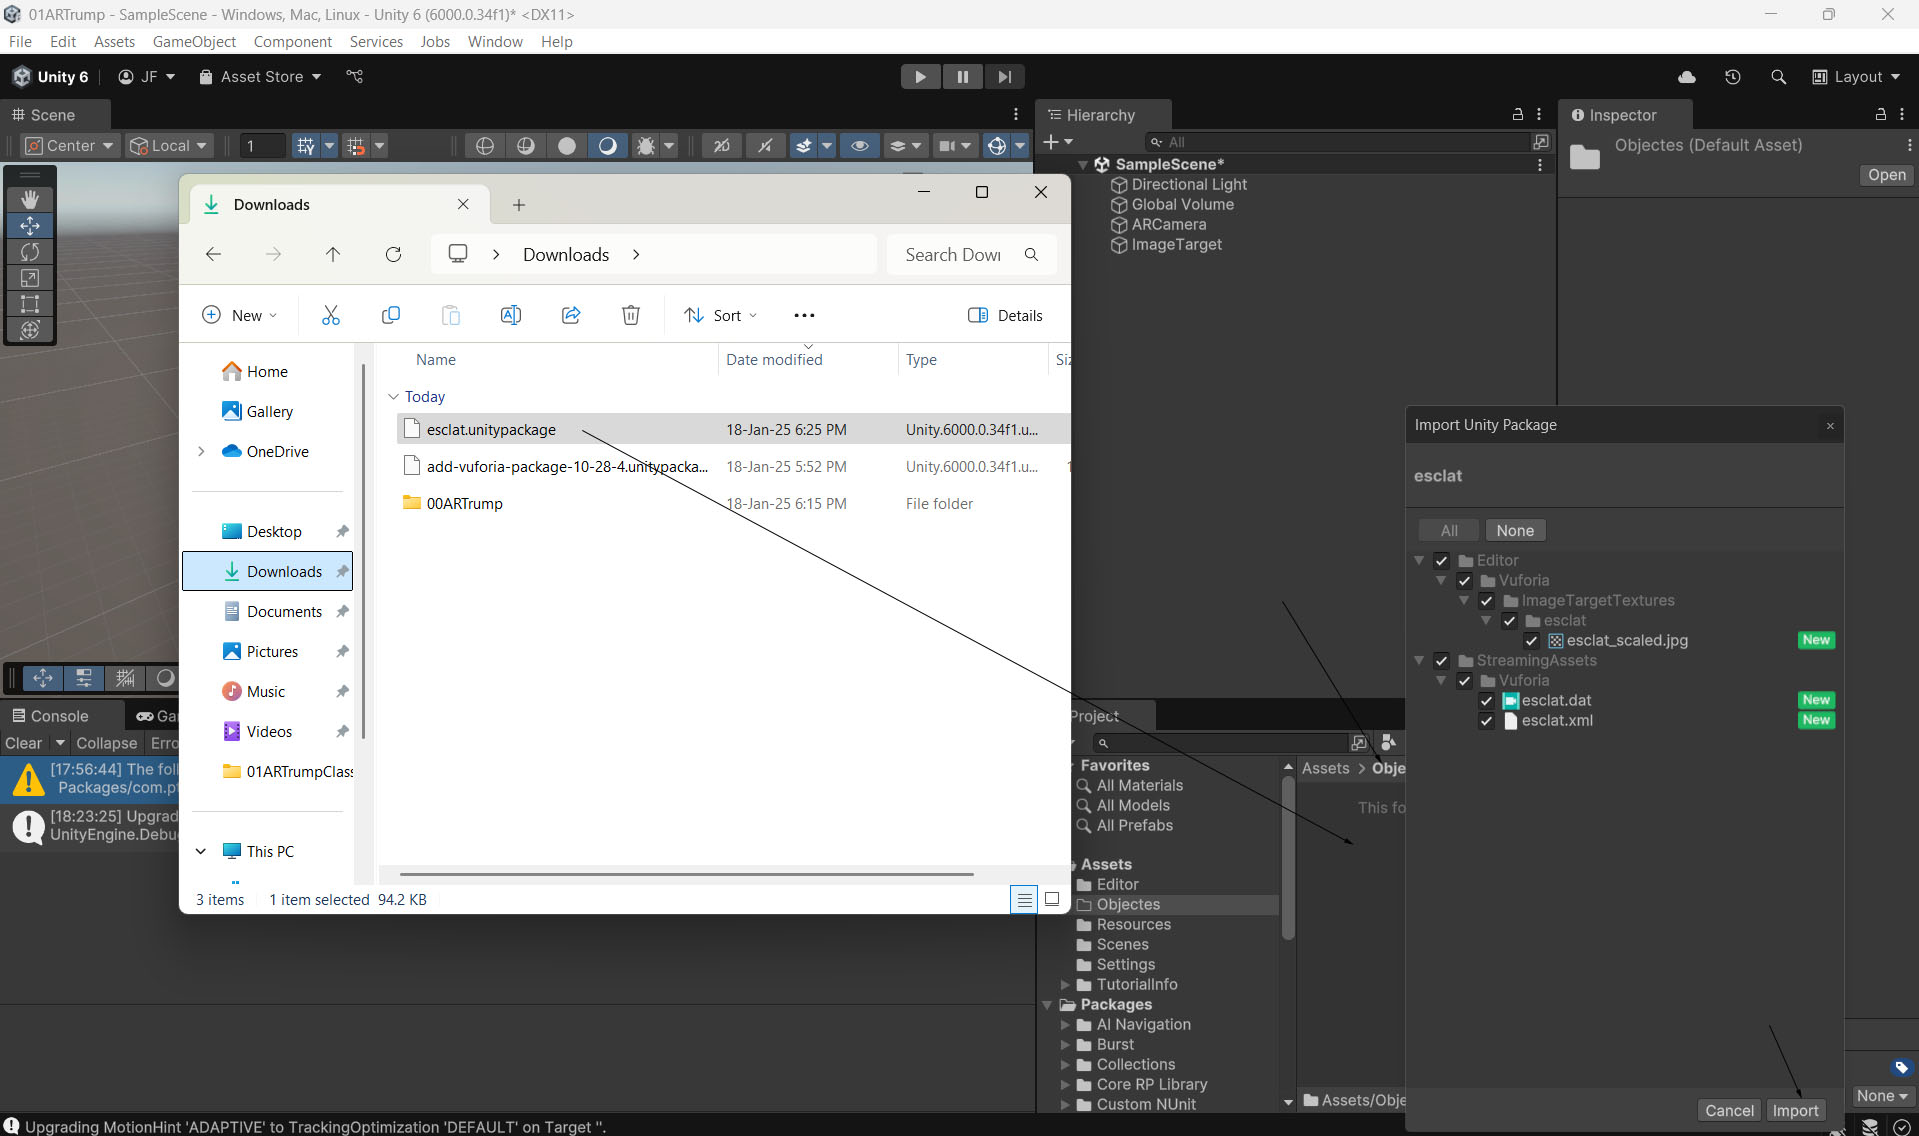Toggle the StreamingAssets folder checkbox
Viewport: 1919px width, 1136px height.
click(x=1441, y=661)
